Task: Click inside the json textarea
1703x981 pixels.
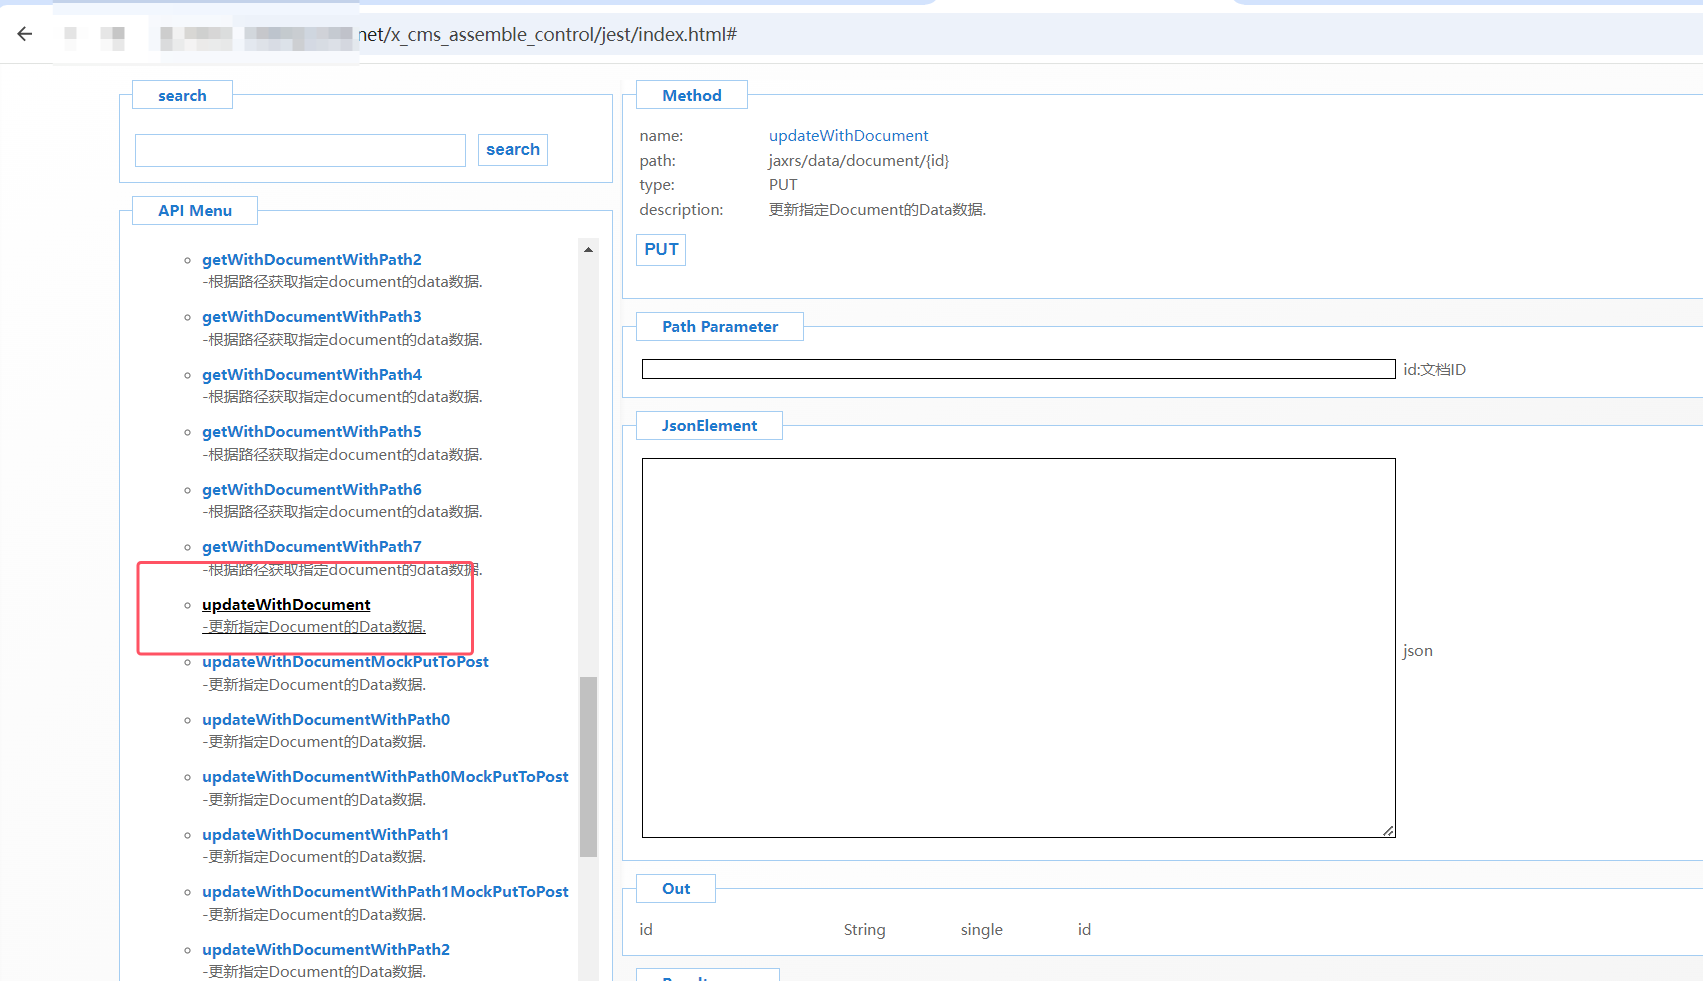Action: pyautogui.click(x=1017, y=647)
